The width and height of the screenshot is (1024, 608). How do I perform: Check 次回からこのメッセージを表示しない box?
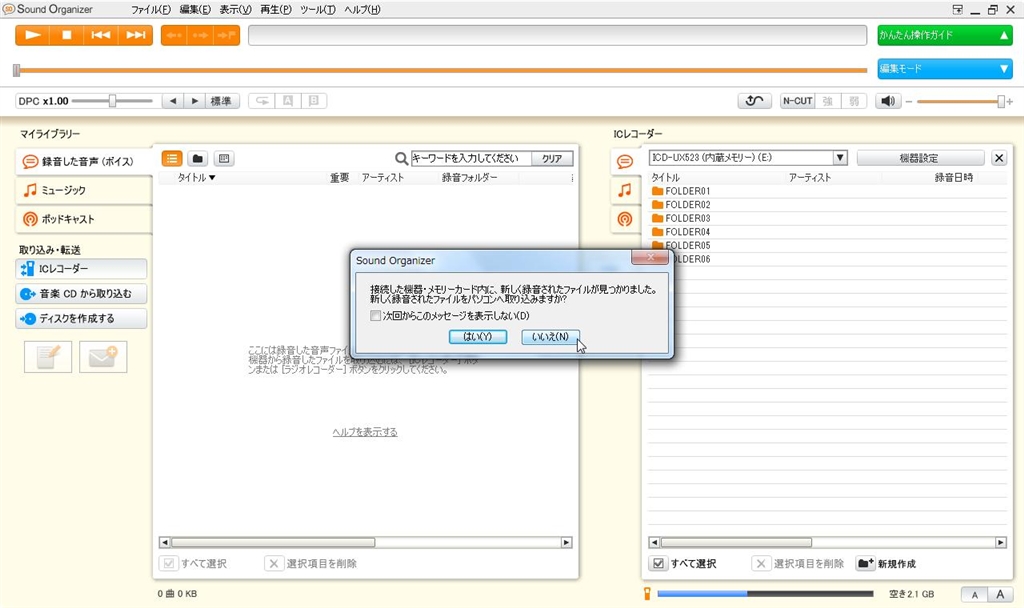(376, 315)
